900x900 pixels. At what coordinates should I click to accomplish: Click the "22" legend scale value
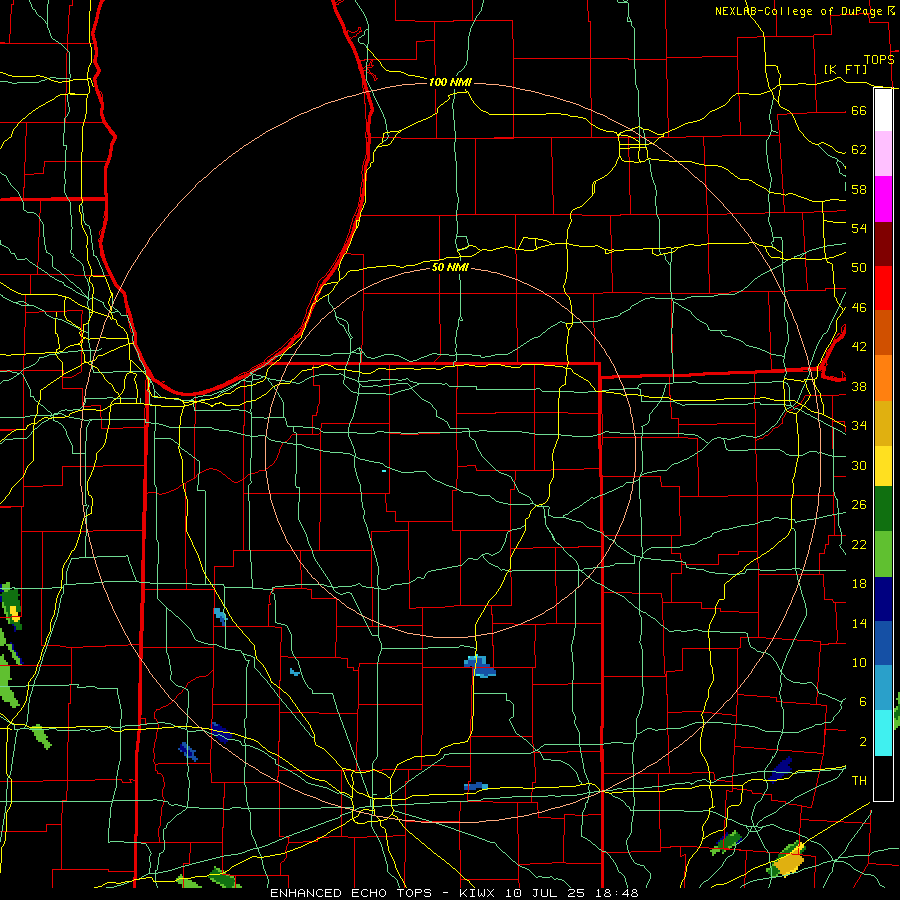pos(859,544)
